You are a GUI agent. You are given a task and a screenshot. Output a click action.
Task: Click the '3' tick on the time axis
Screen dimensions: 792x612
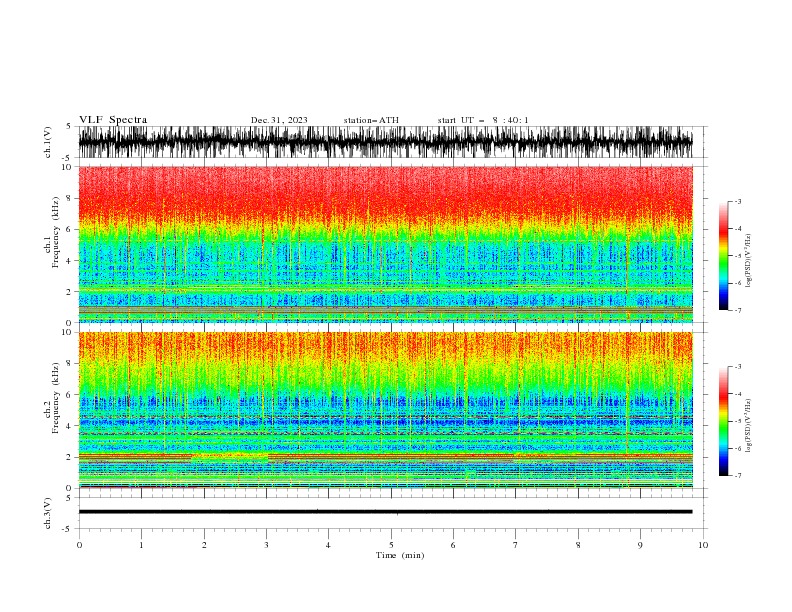(266, 545)
